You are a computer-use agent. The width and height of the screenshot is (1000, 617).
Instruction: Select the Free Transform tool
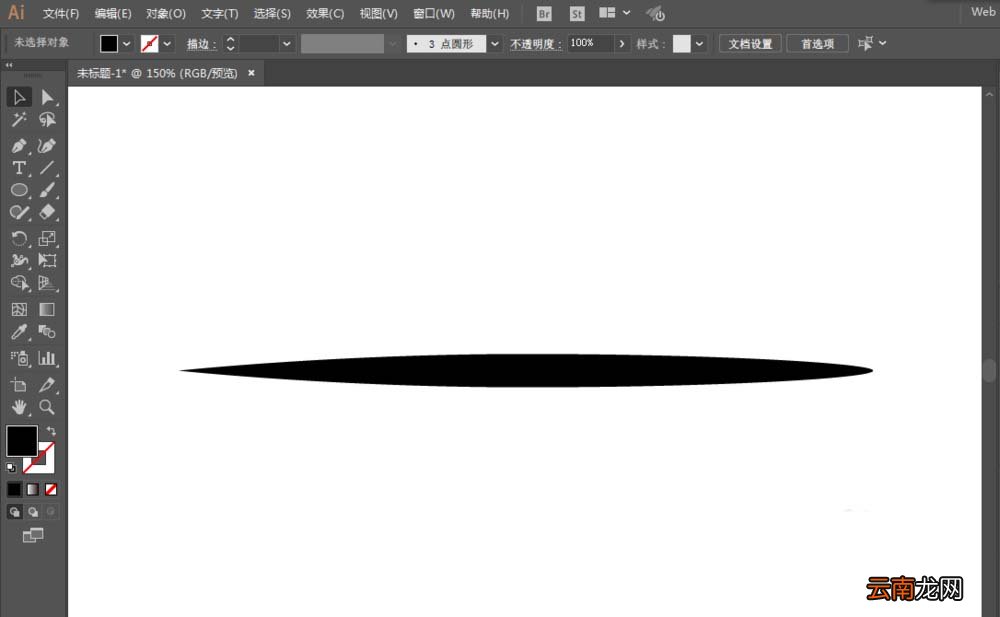47,260
